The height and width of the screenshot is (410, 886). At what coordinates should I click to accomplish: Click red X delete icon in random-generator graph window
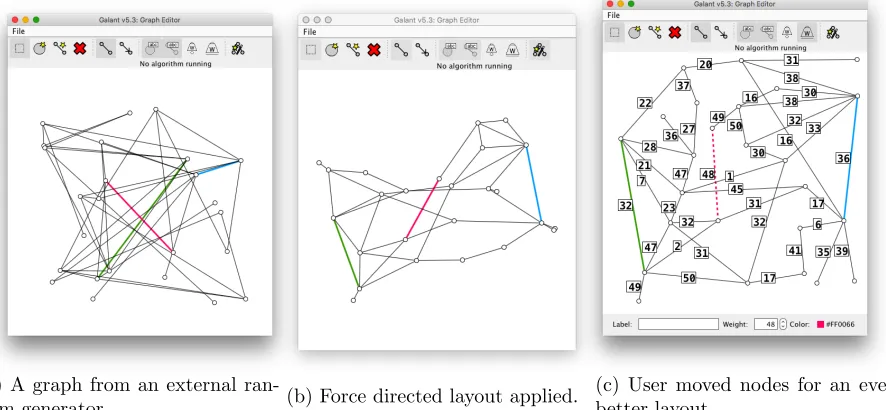pos(80,49)
